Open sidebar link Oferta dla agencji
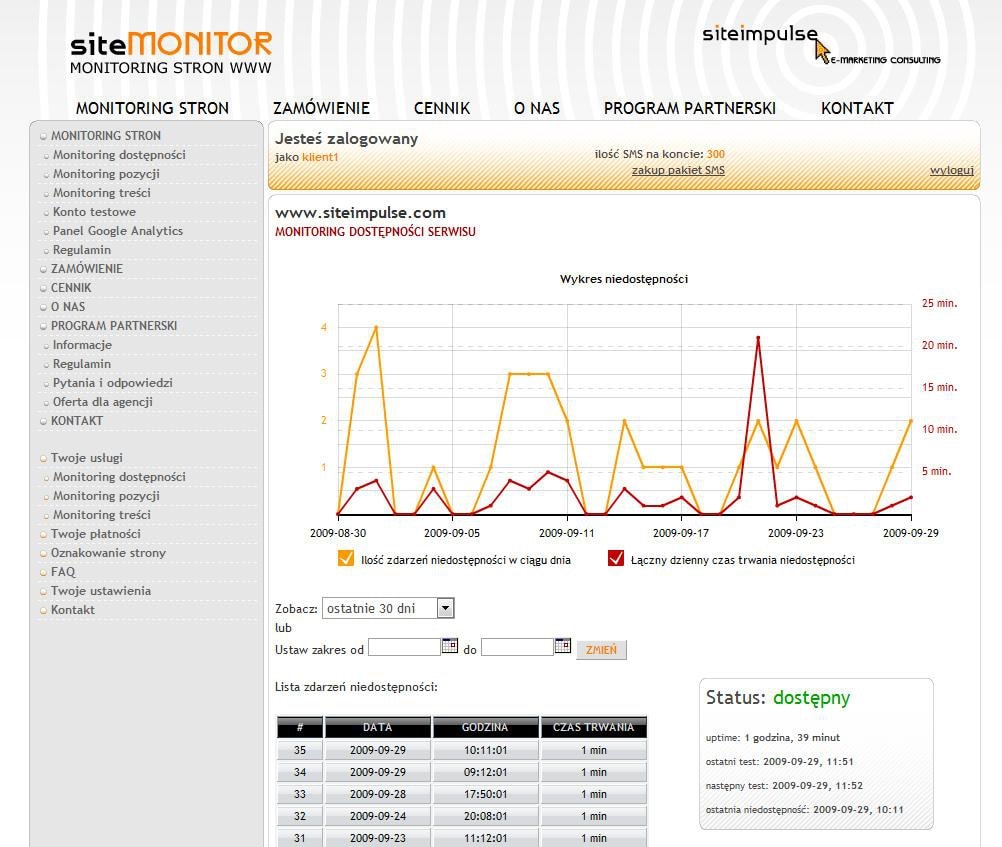This screenshot has height=847, width=1002. (103, 402)
